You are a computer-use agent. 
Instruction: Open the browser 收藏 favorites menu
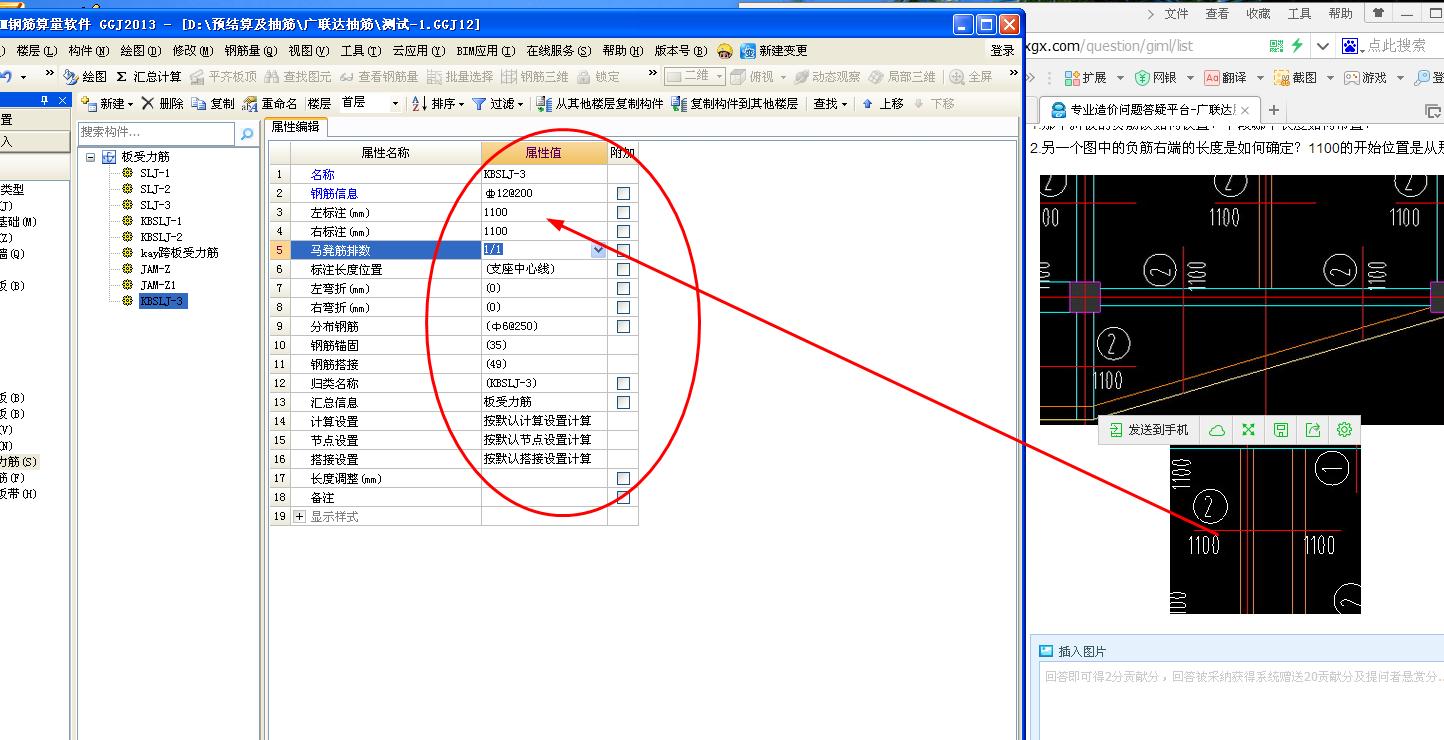(x=1258, y=14)
